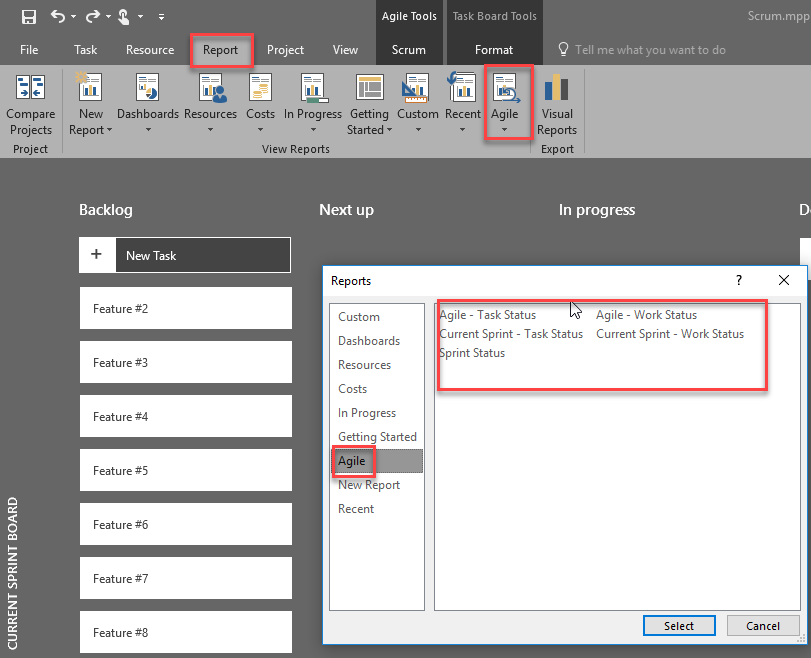Click the Compare Projects icon

(x=30, y=88)
